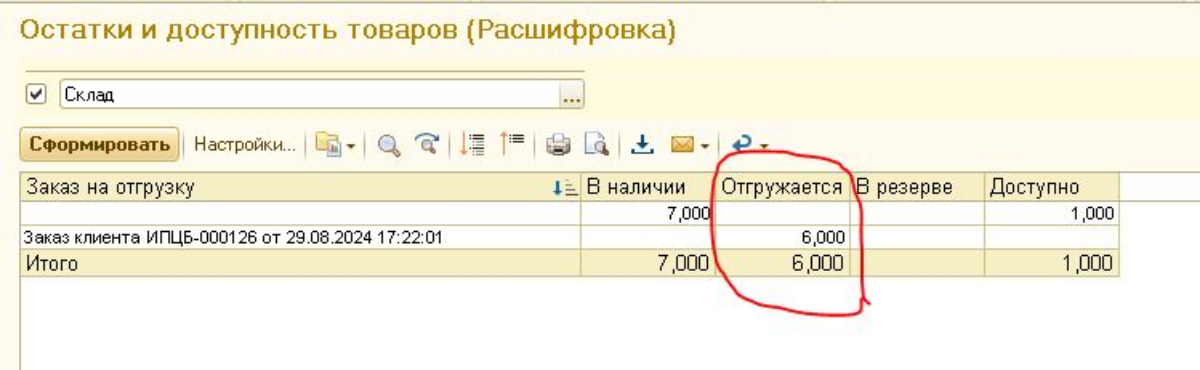
Task: Click the Остатки и доступность товаров title
Action: coord(347,31)
